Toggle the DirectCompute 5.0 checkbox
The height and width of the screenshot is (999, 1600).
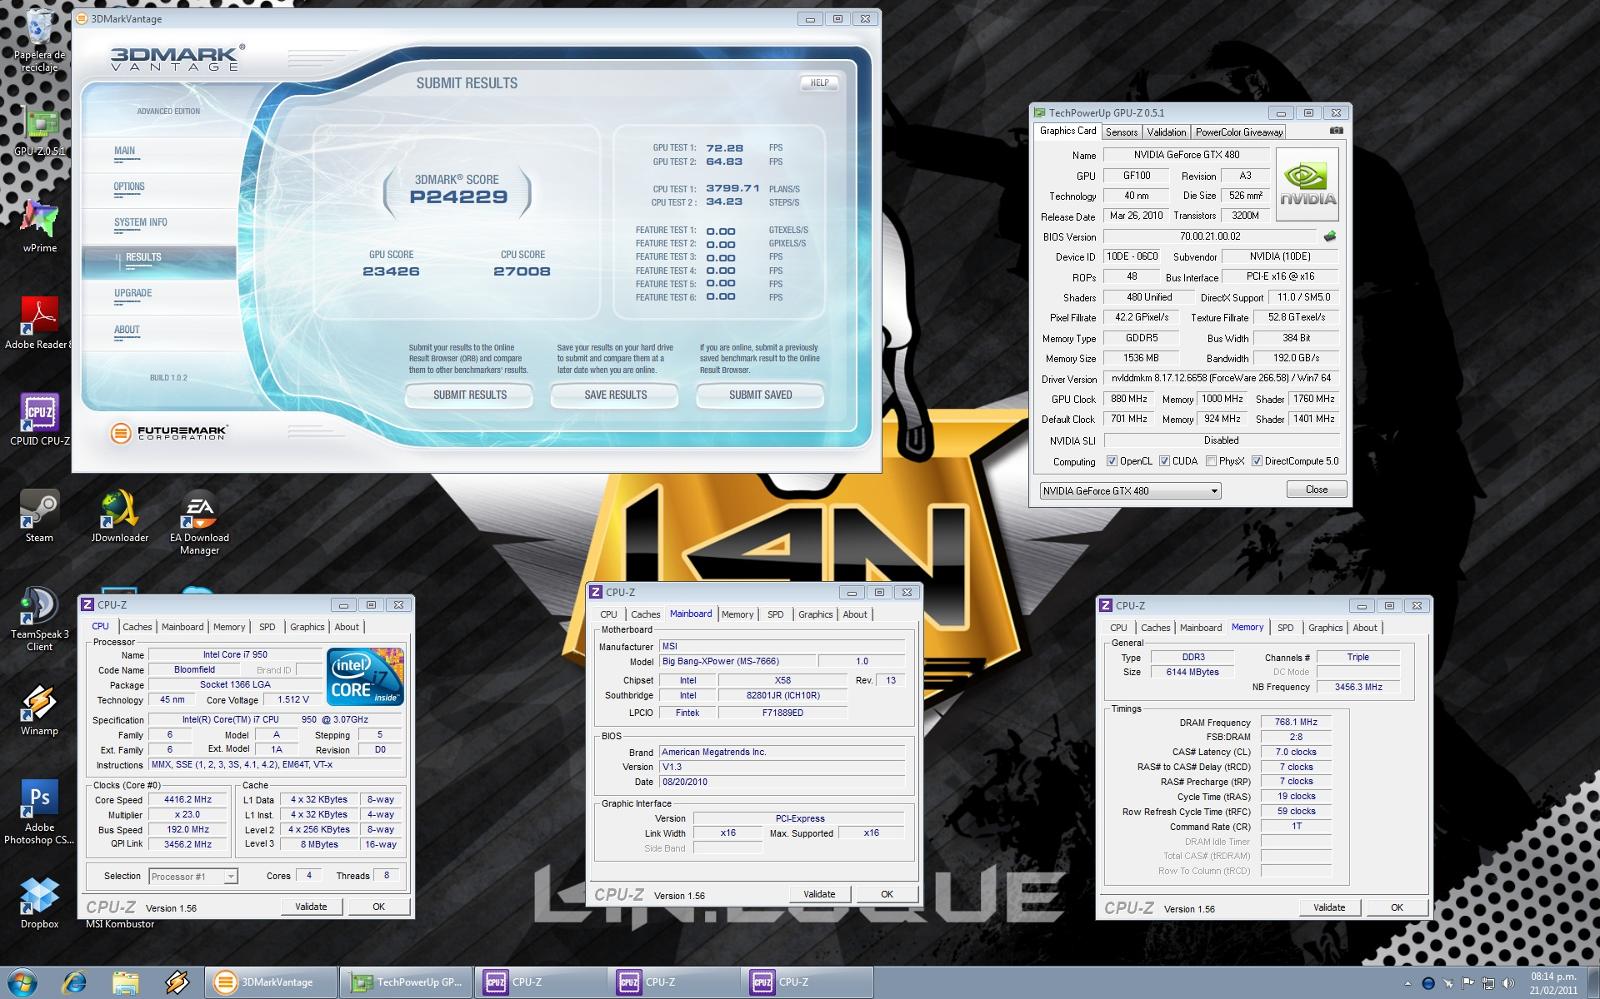(1257, 461)
